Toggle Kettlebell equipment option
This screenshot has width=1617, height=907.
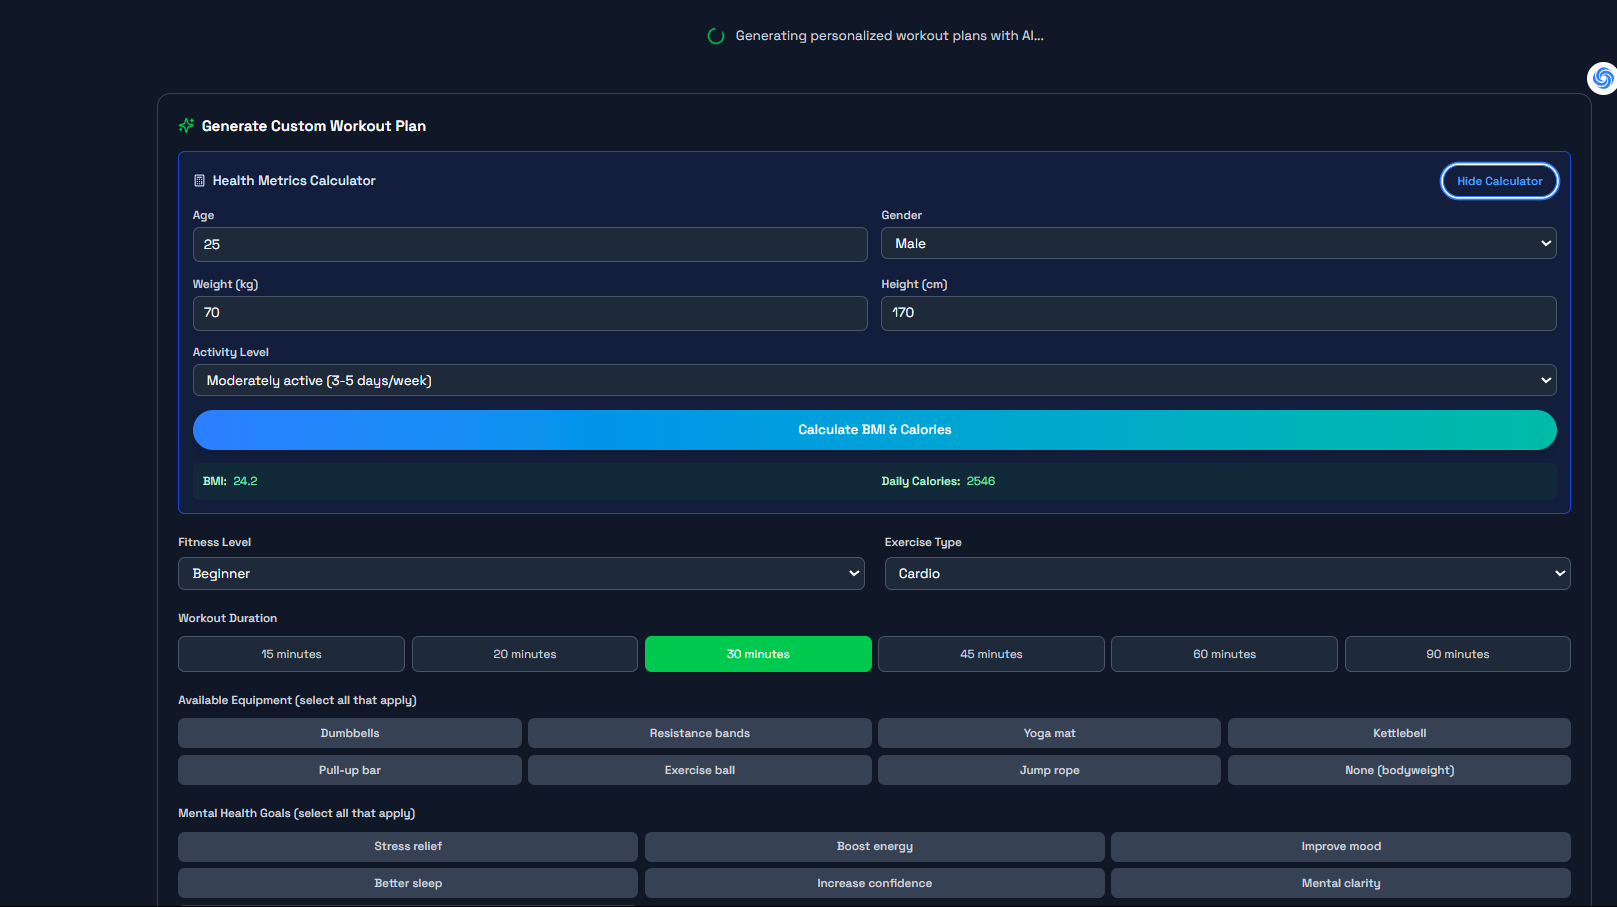pos(1399,733)
